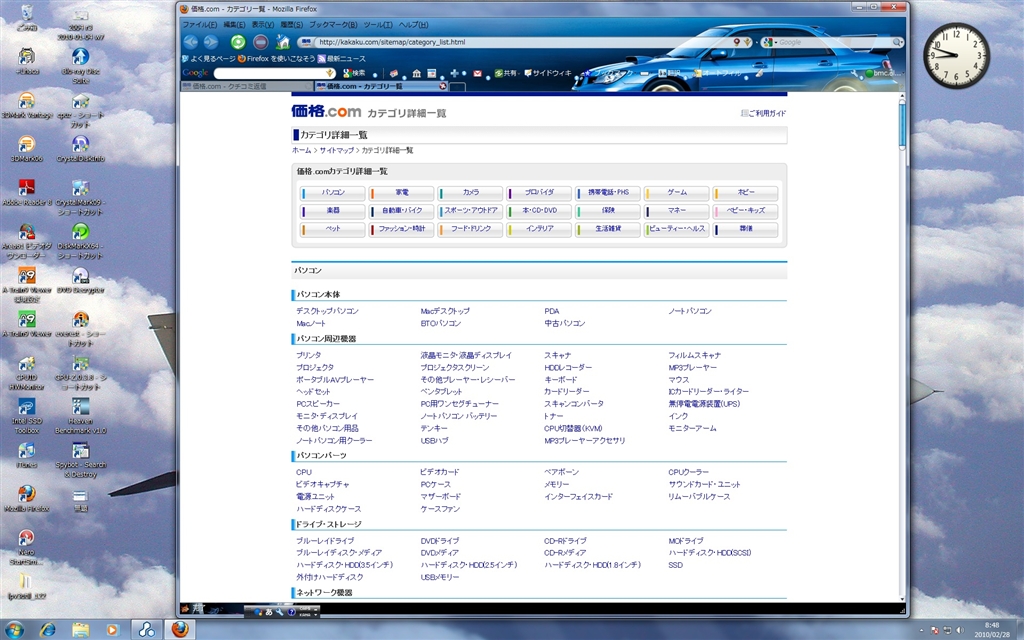Open Adobe Reader 8 desktop icon

pyautogui.click(x=27, y=190)
